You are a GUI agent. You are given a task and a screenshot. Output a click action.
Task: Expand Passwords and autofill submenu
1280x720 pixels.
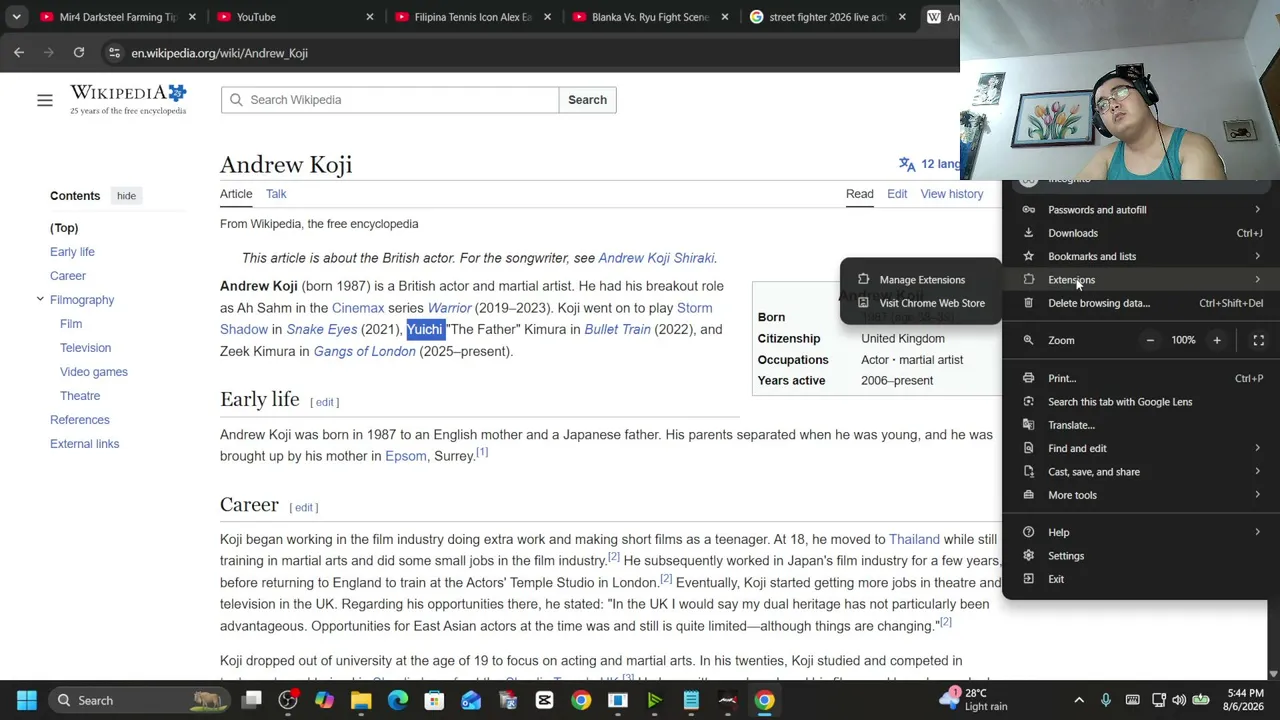[x=1140, y=210]
